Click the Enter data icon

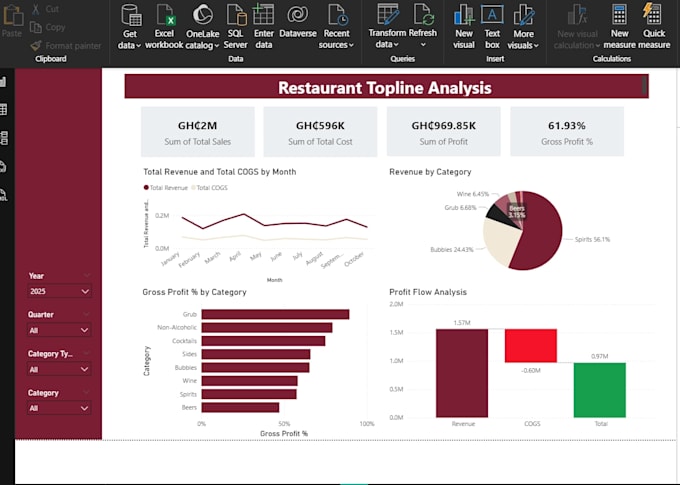pyautogui.click(x=264, y=14)
